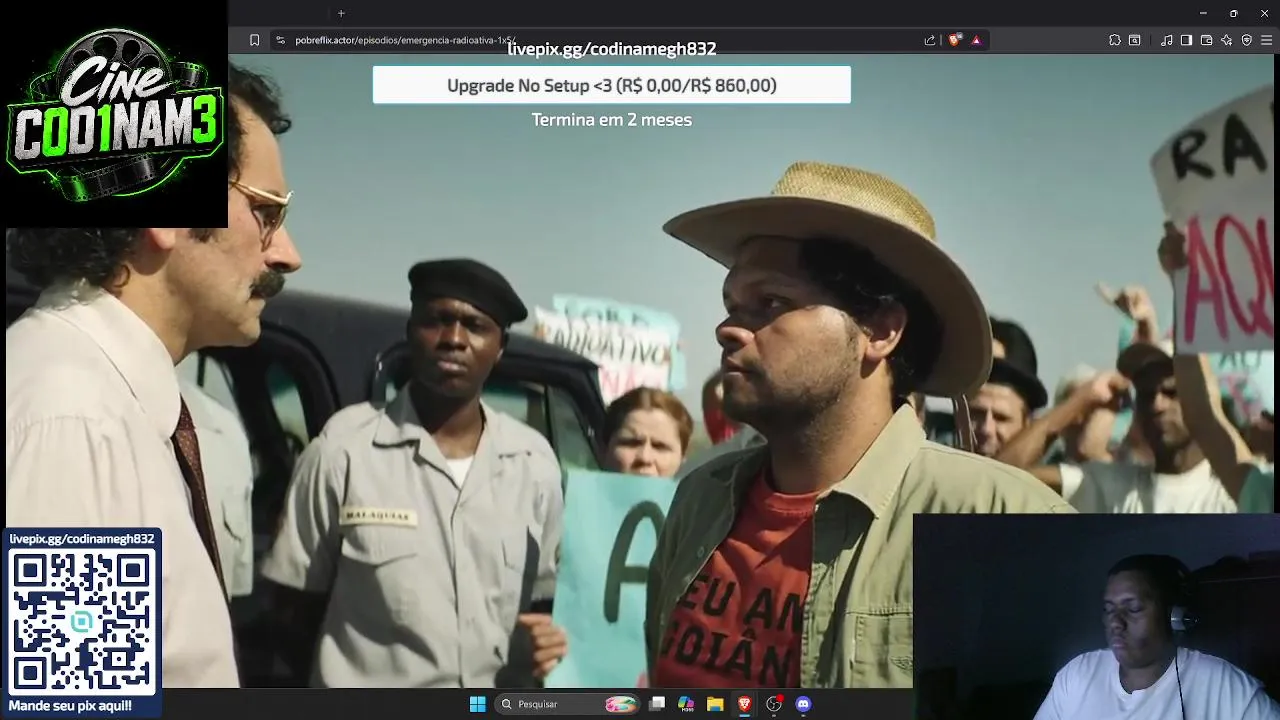
Task: Click the livepix.gg/codinamegh832 text at top center
Action: [612, 49]
